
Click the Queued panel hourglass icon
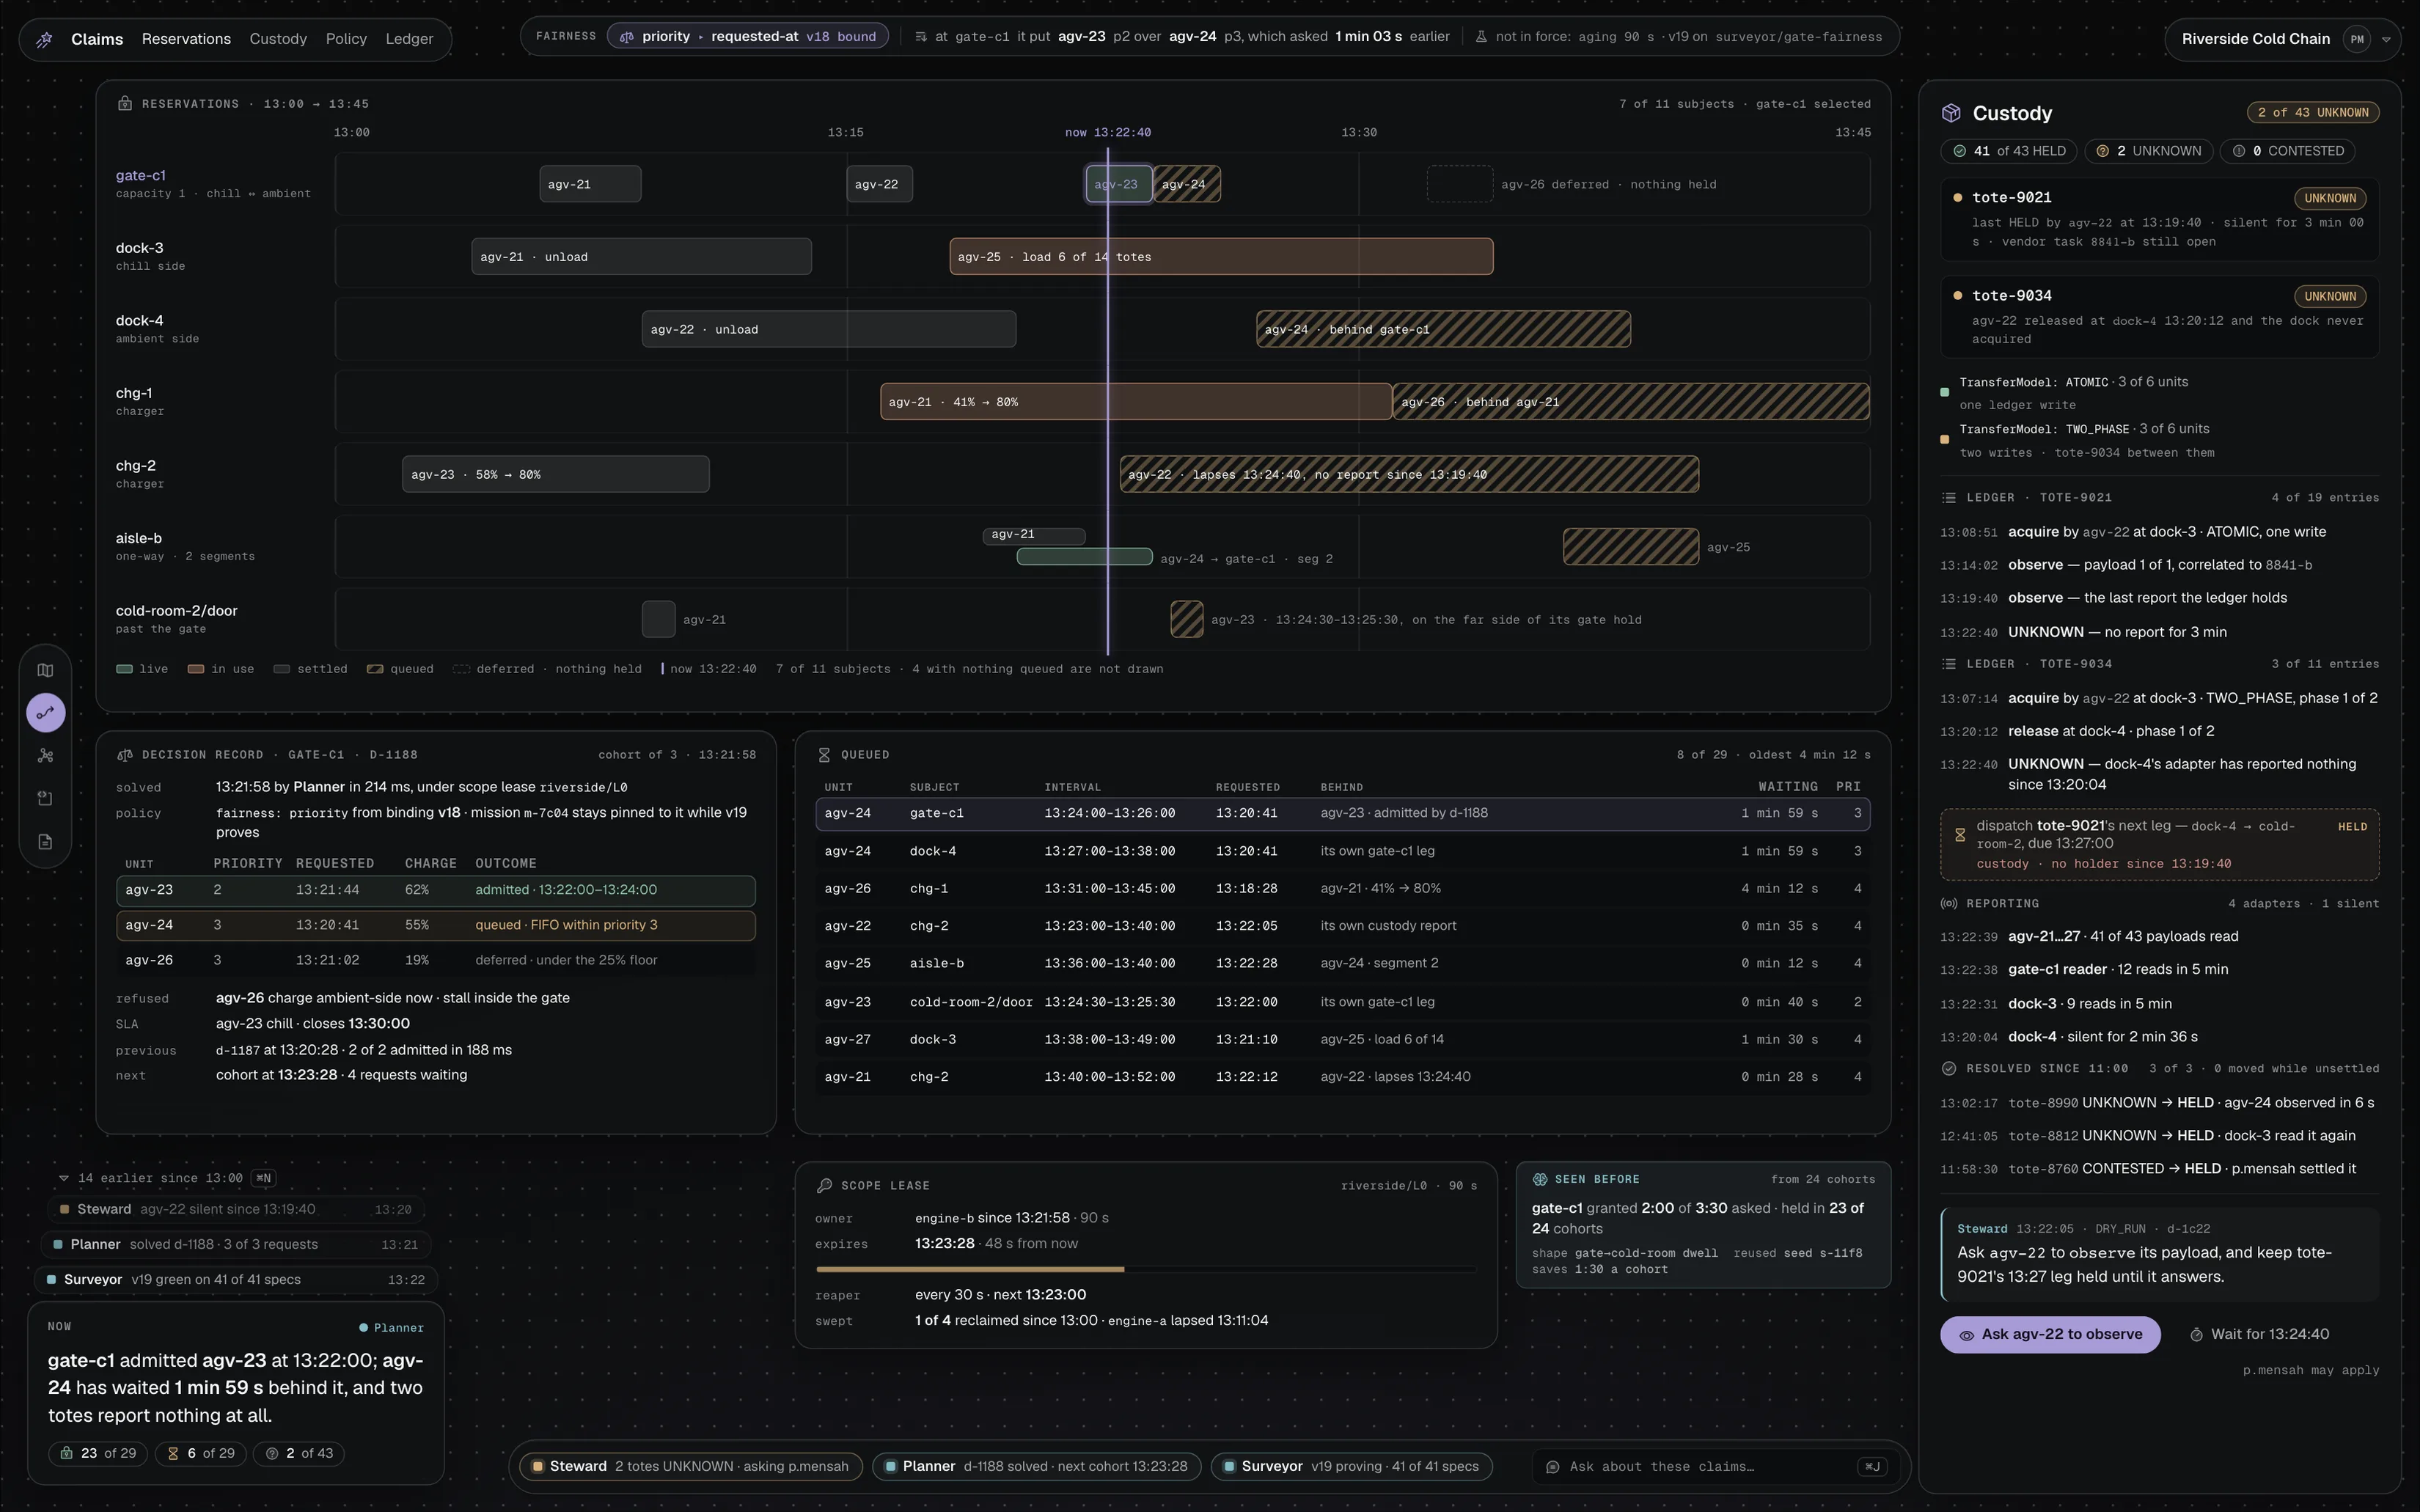824,755
